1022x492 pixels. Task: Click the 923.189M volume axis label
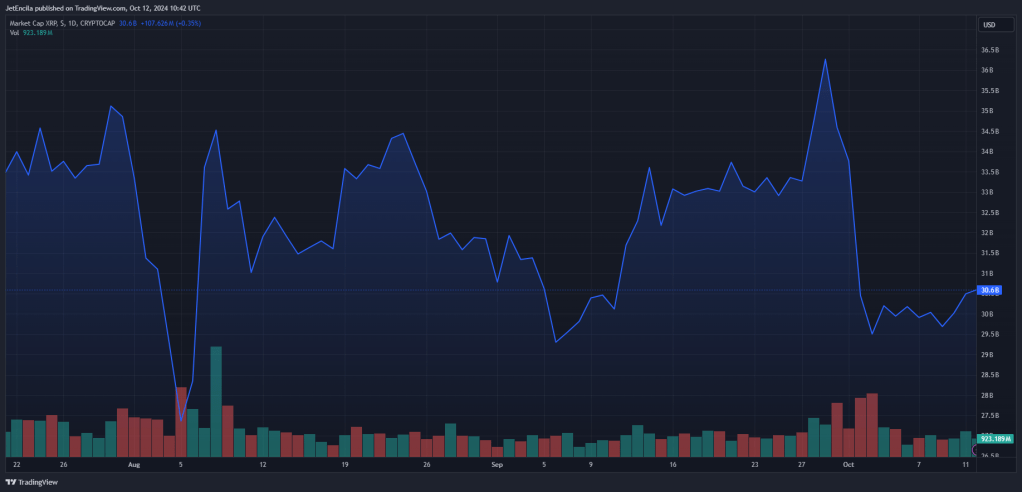tap(996, 439)
